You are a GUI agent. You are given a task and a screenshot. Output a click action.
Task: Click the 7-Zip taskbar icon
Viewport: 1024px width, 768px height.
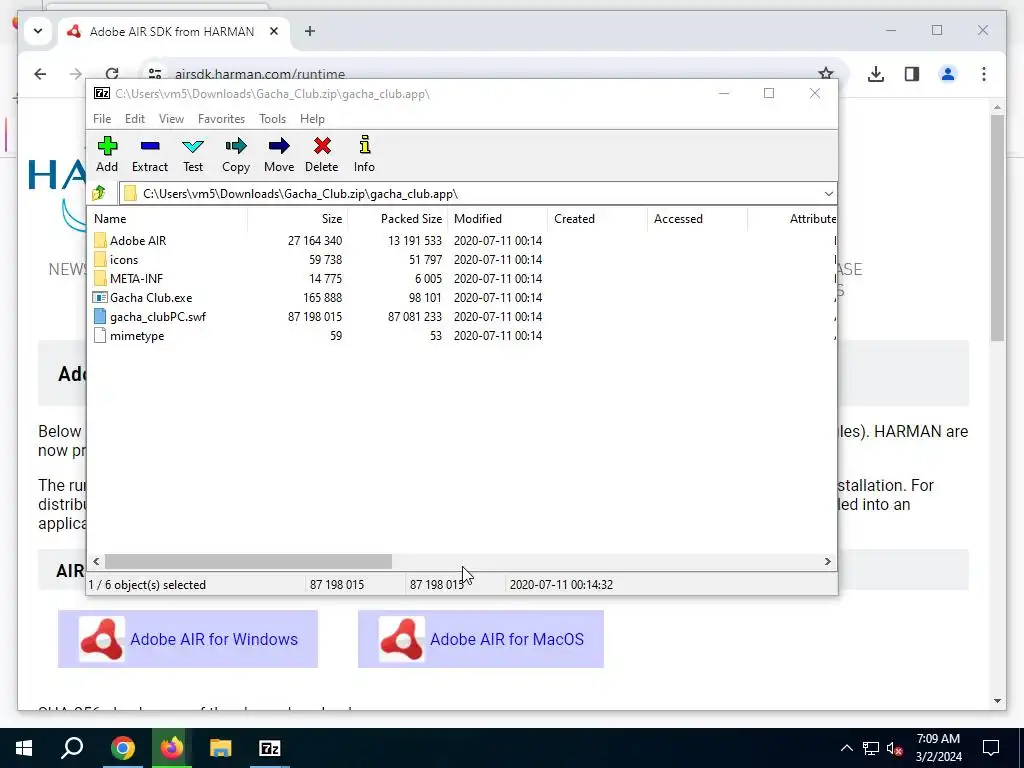[270, 748]
